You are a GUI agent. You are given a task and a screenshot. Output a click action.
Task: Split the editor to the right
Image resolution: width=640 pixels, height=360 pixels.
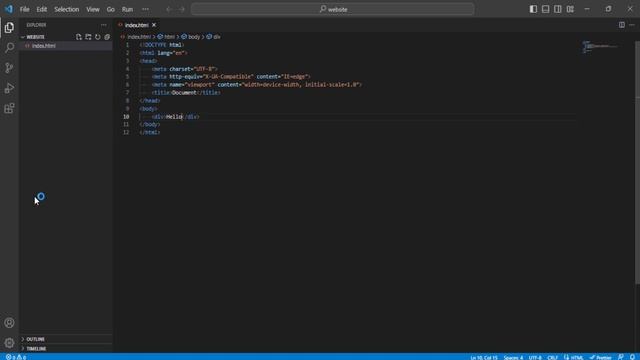[x=622, y=25]
